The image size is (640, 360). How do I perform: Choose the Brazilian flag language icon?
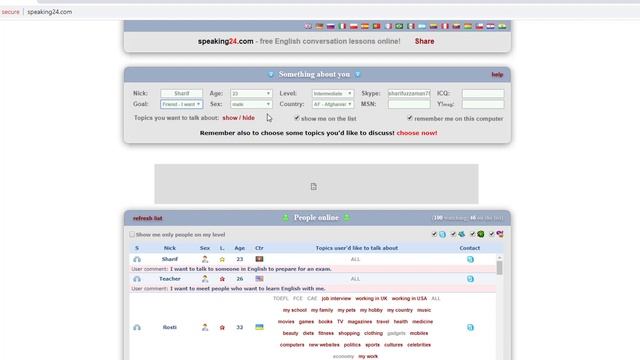click(x=399, y=26)
